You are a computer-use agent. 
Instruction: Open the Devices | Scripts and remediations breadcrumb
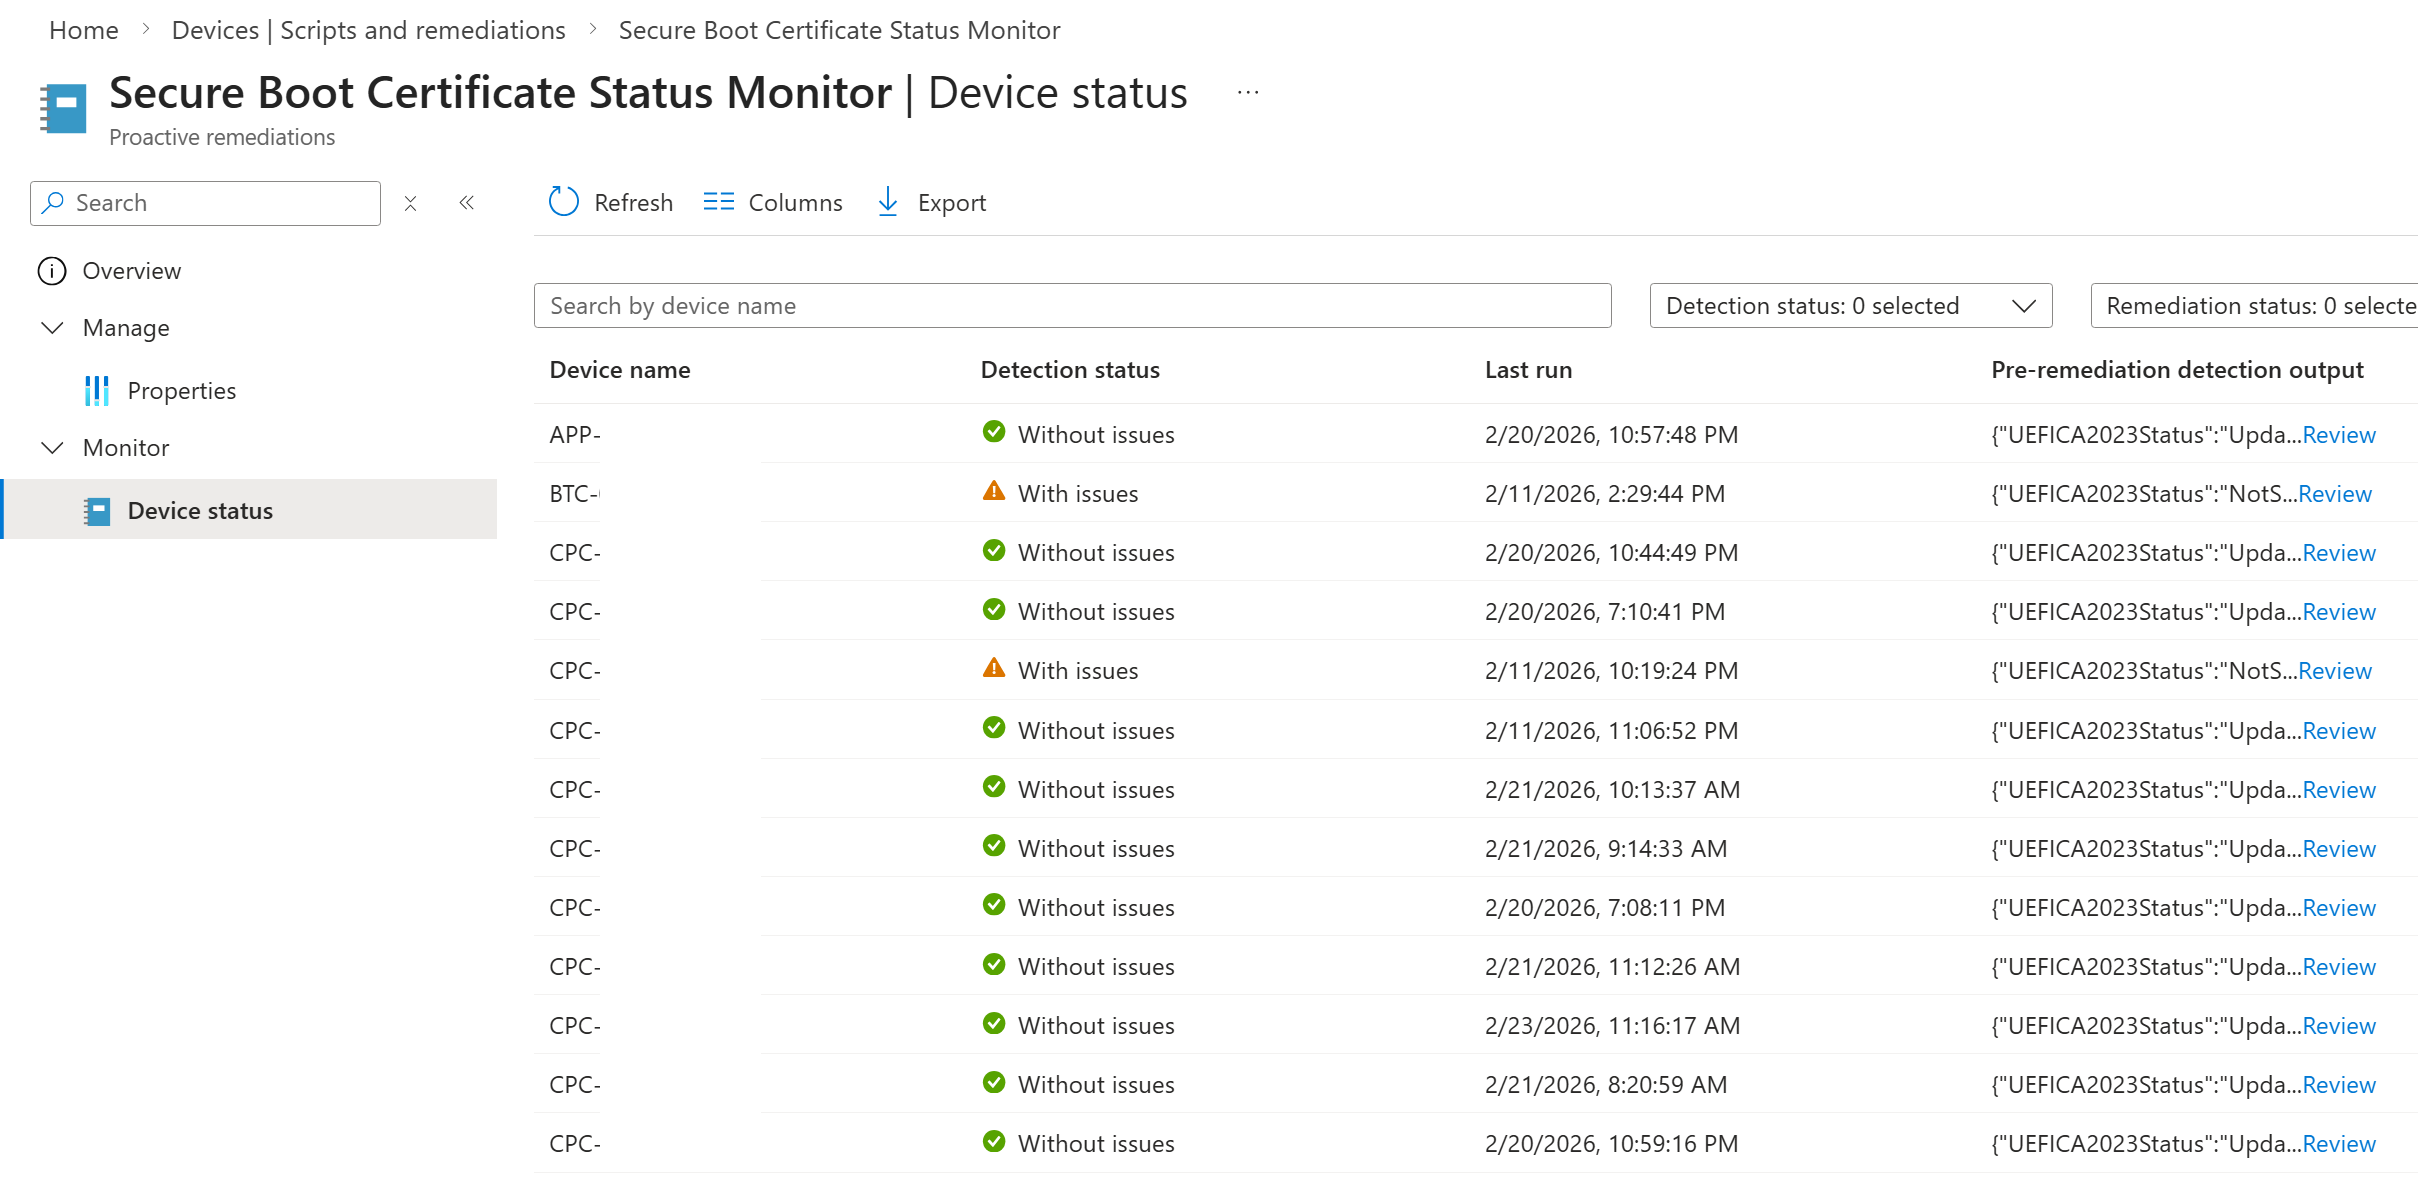pos(367,29)
